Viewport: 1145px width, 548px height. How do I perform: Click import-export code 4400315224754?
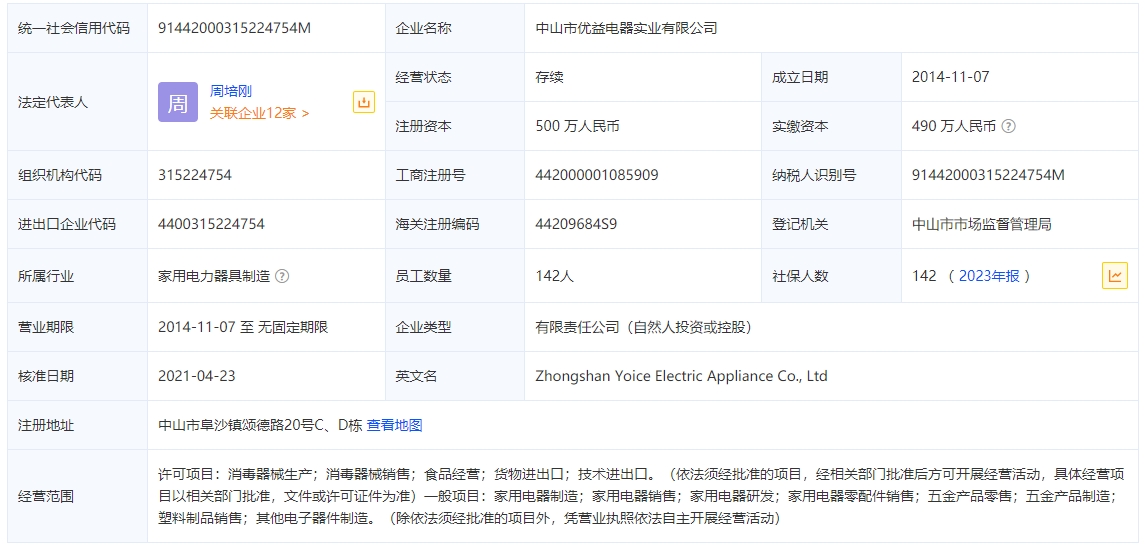[211, 224]
